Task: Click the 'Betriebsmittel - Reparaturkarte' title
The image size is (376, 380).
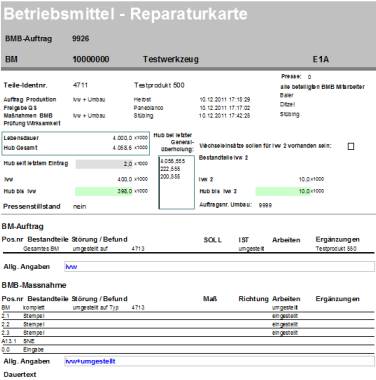Action: pos(126,14)
